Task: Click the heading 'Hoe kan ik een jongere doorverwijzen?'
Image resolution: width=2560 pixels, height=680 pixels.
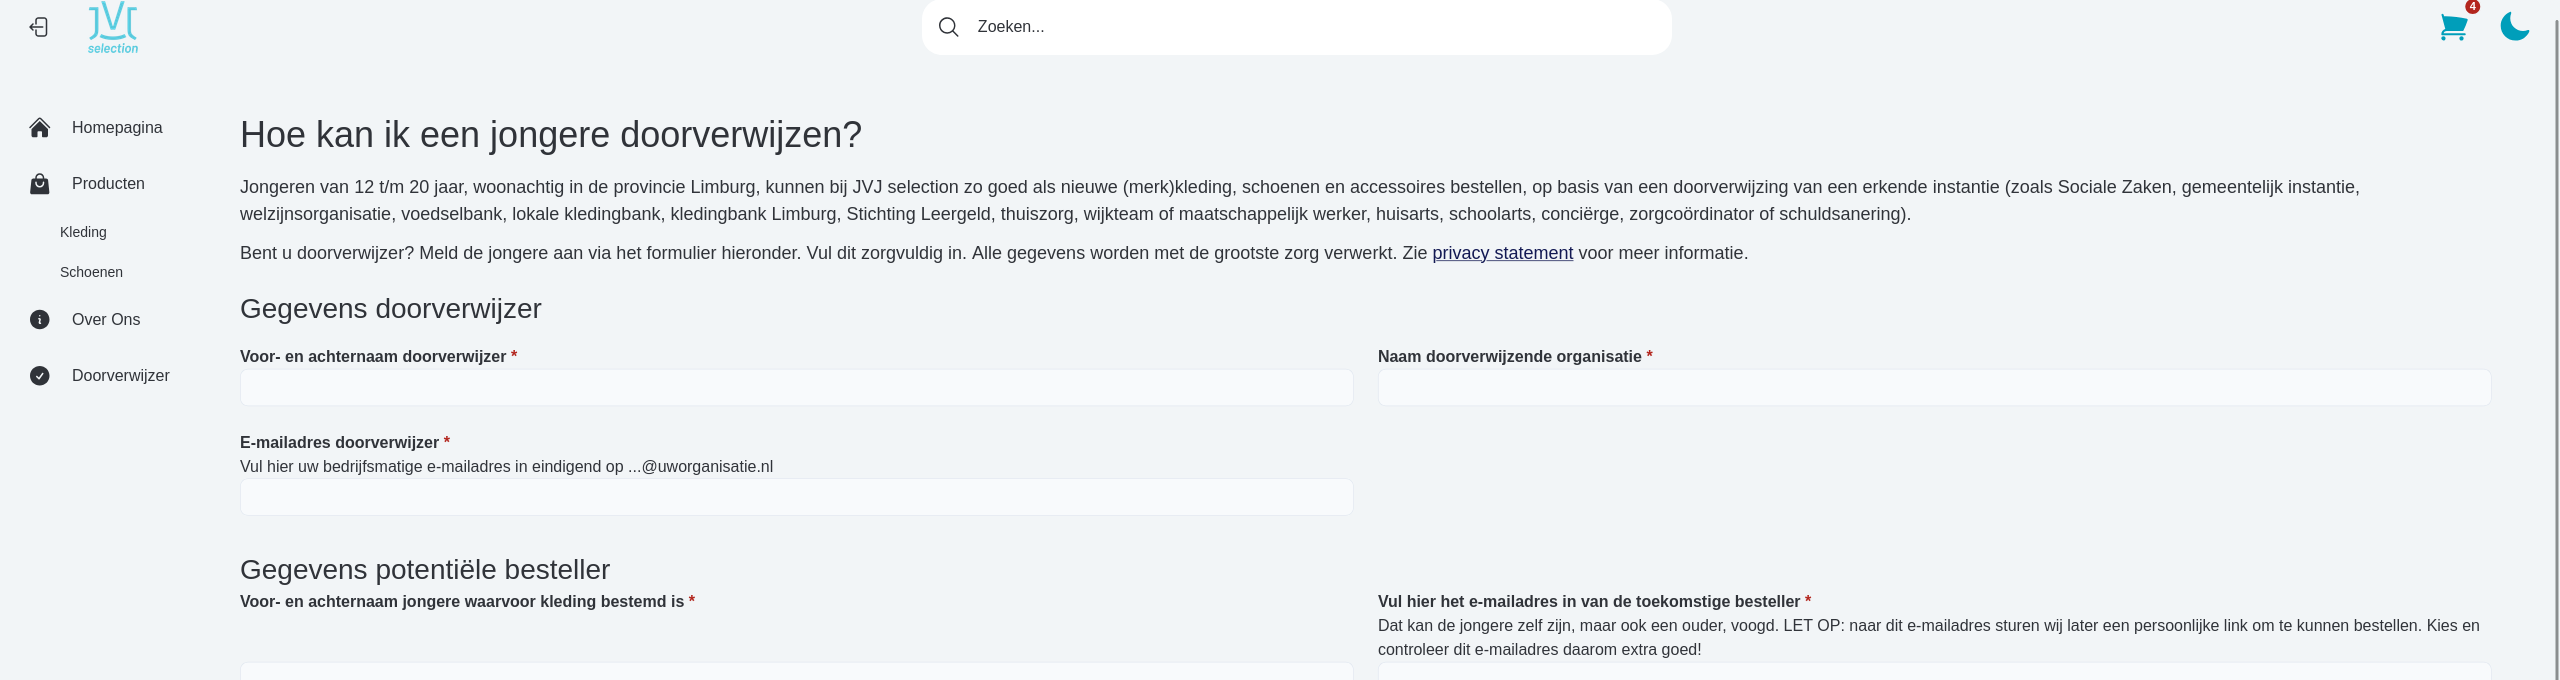Action: click(551, 135)
